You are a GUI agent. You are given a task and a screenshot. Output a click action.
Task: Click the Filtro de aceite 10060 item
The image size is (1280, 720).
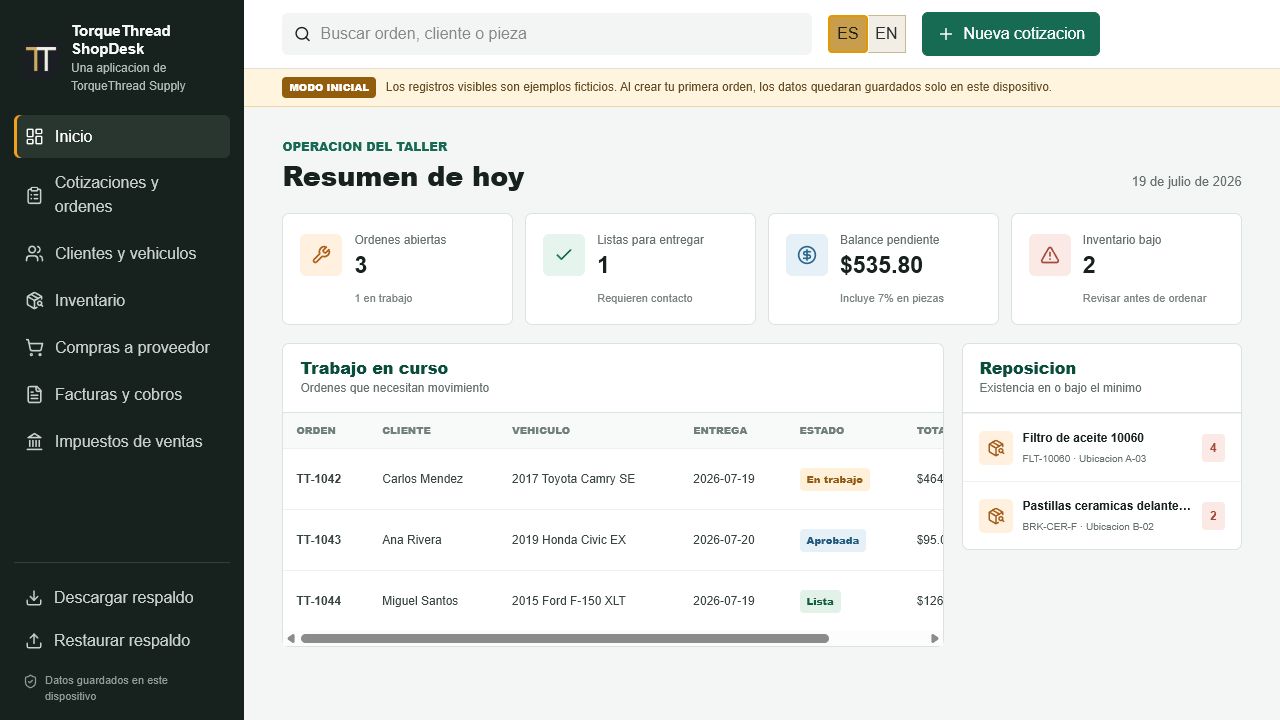tap(1102, 448)
